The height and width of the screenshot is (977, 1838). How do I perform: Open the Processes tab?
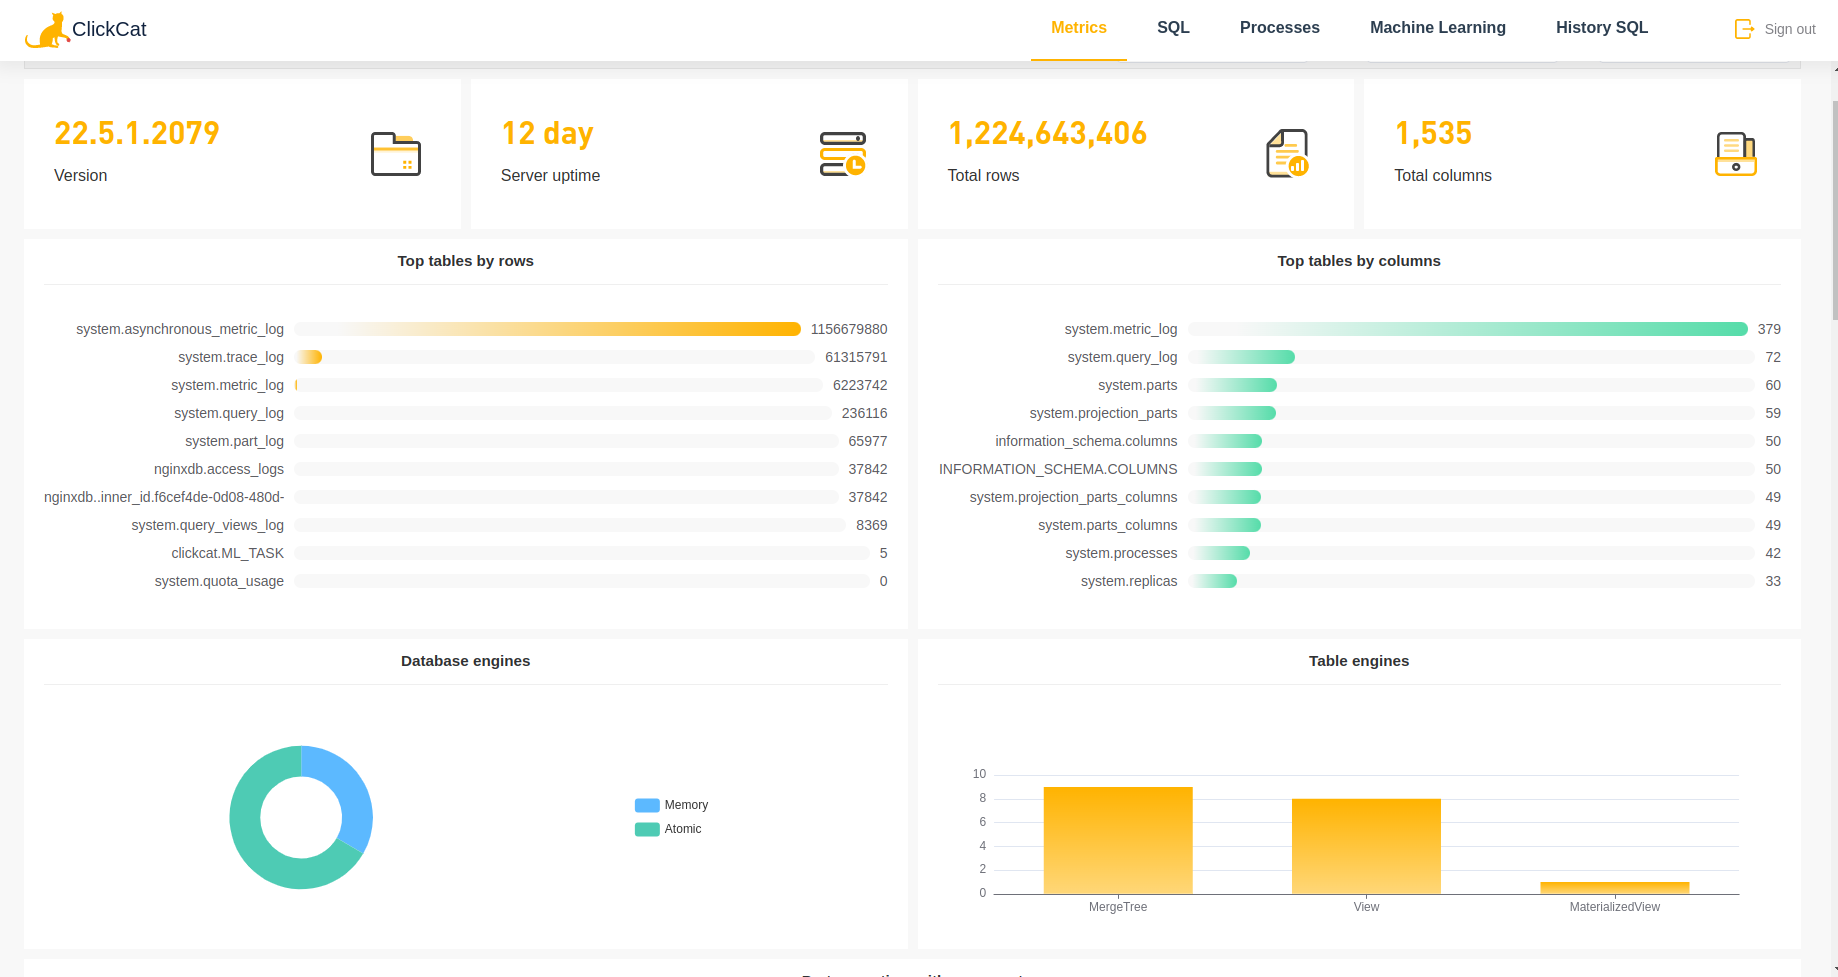point(1280,28)
